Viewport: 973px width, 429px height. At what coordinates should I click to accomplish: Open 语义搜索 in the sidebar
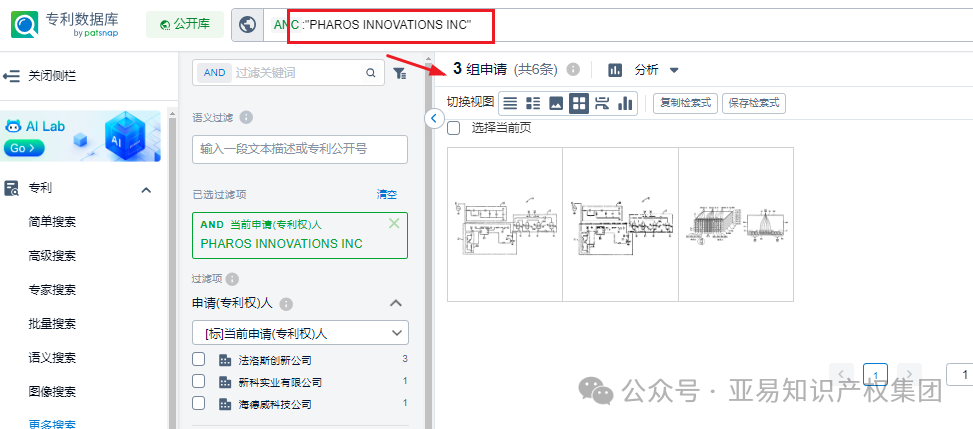[53, 358]
